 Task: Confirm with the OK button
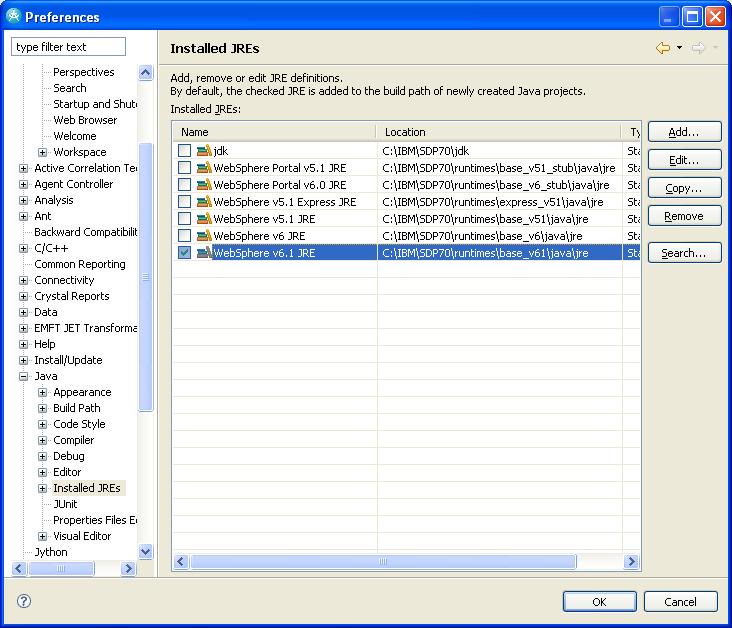point(599,602)
